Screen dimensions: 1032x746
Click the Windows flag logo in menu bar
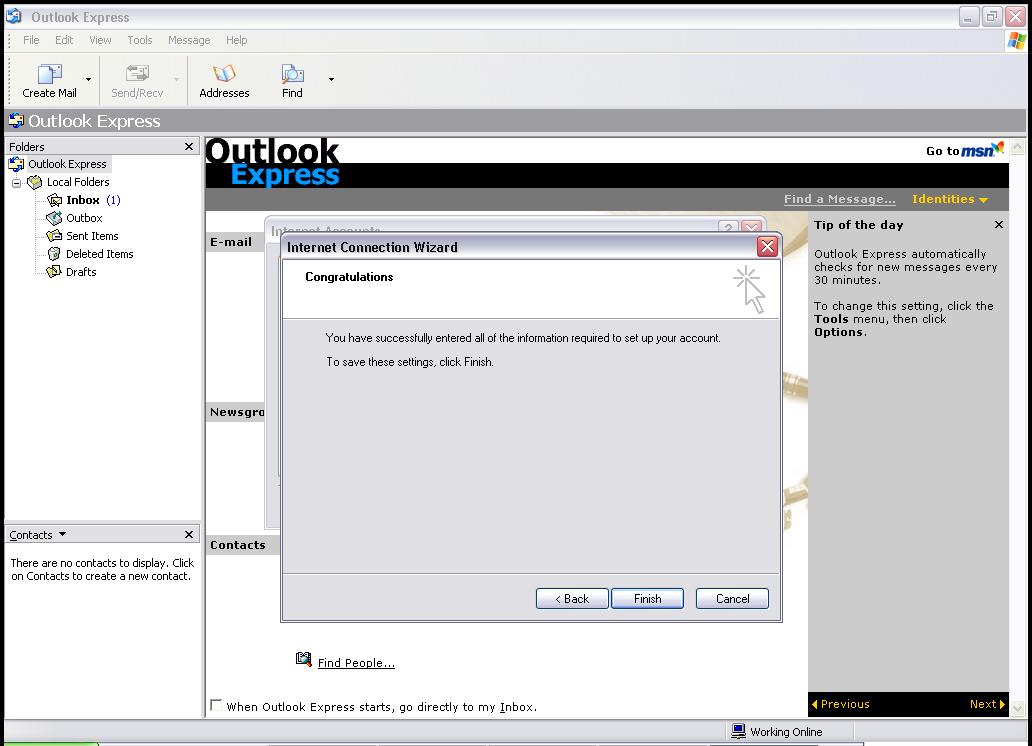(1016, 40)
